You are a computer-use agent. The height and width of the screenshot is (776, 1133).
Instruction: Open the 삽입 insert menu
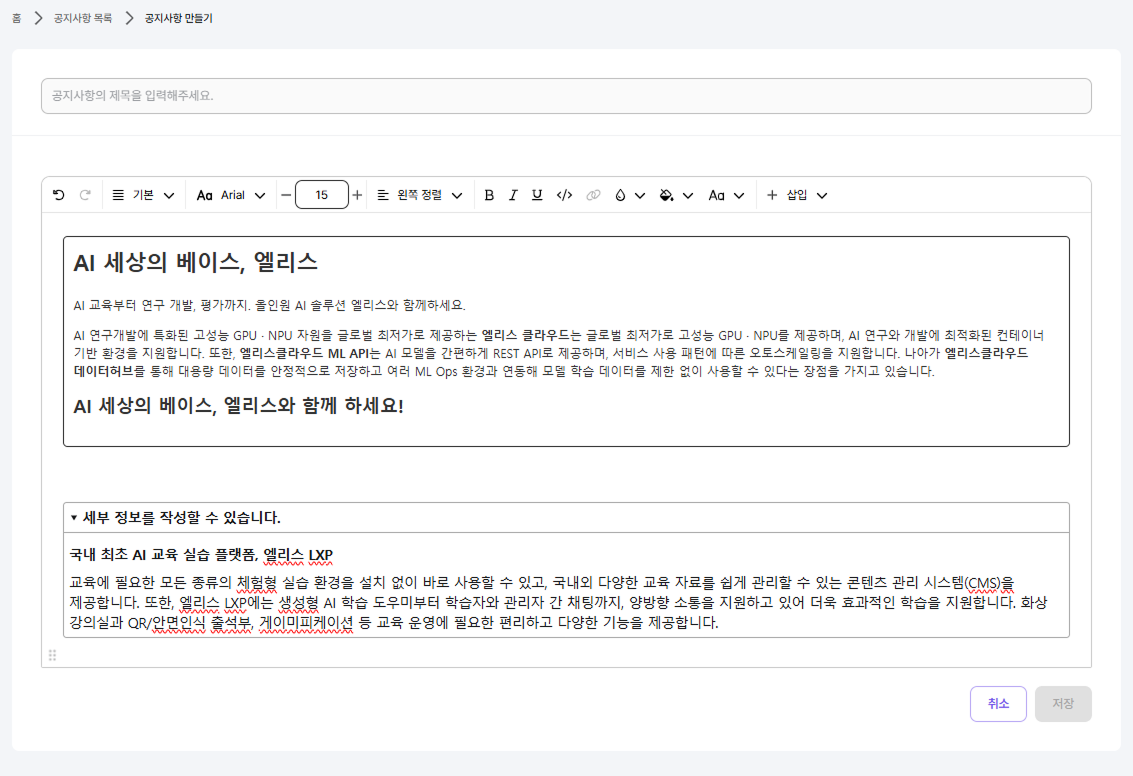796,195
